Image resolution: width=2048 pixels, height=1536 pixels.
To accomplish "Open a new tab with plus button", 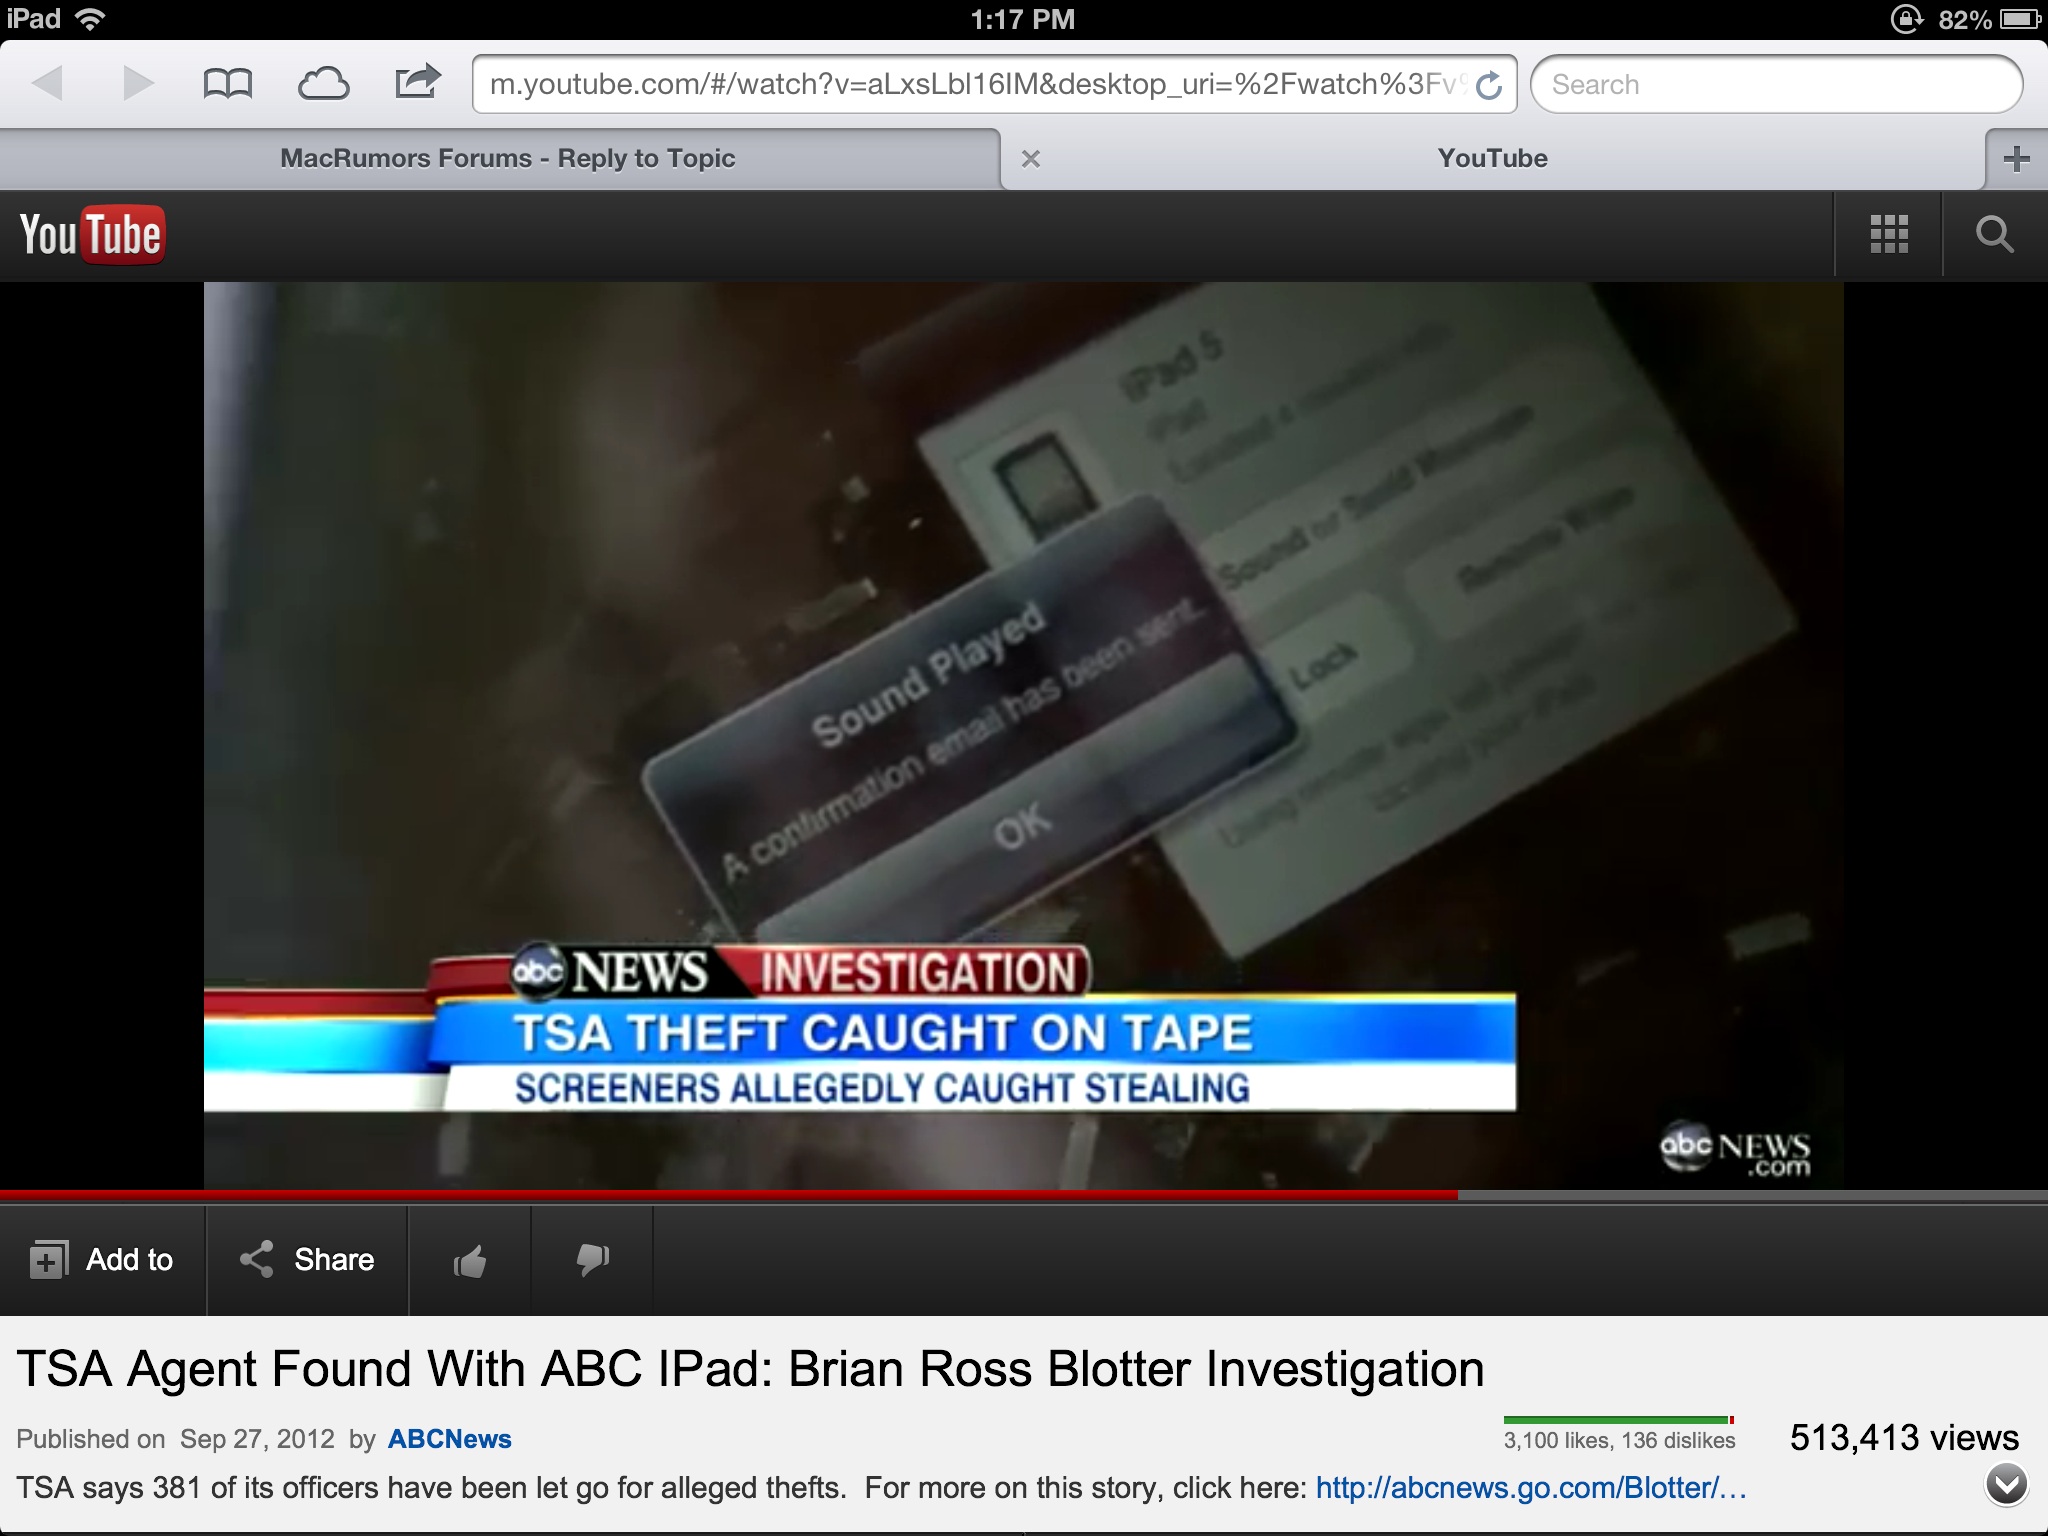I will pyautogui.click(x=2016, y=159).
